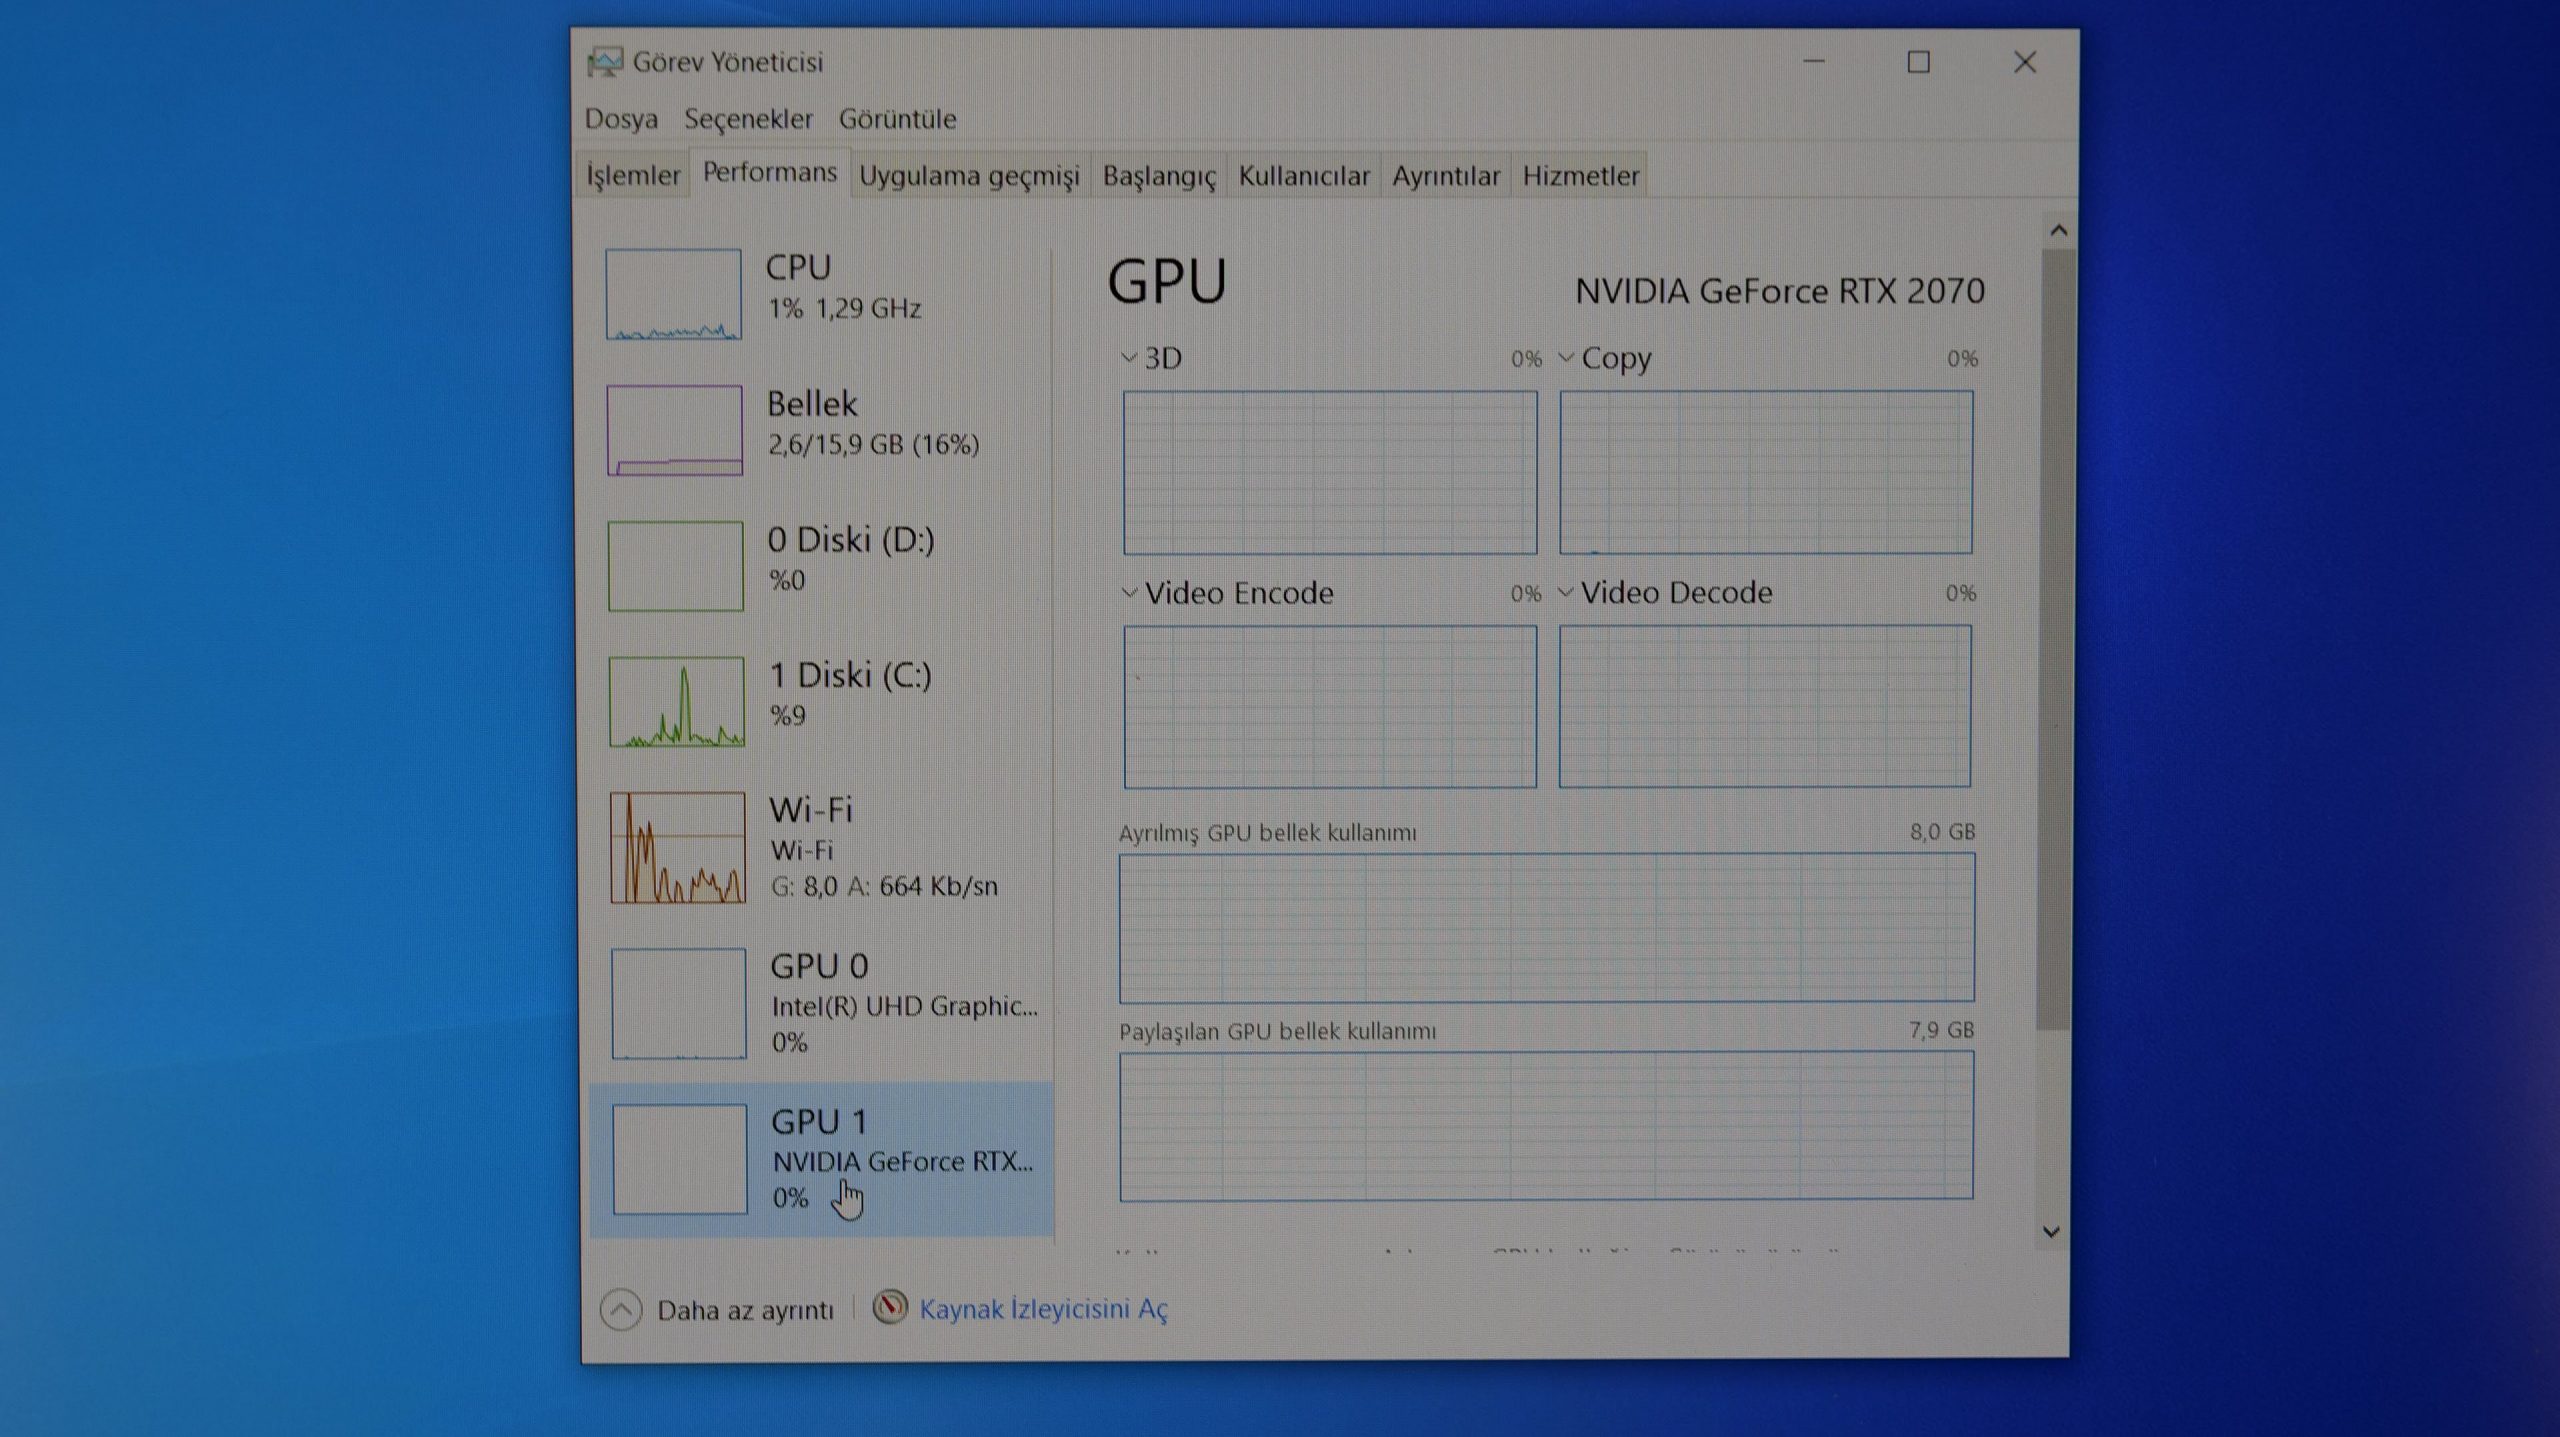The image size is (2560, 1437).
Task: Open the Hizmetler tab
Action: tap(1580, 176)
